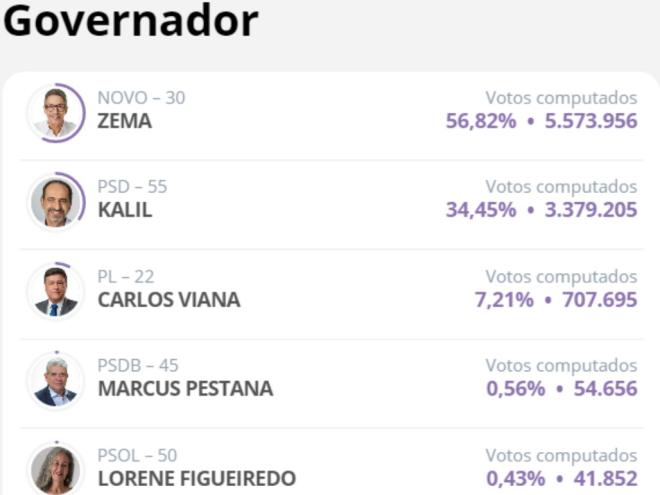Screen dimensions: 660x495
Task: Click the PSD – 55 party label
Action: 132,187
